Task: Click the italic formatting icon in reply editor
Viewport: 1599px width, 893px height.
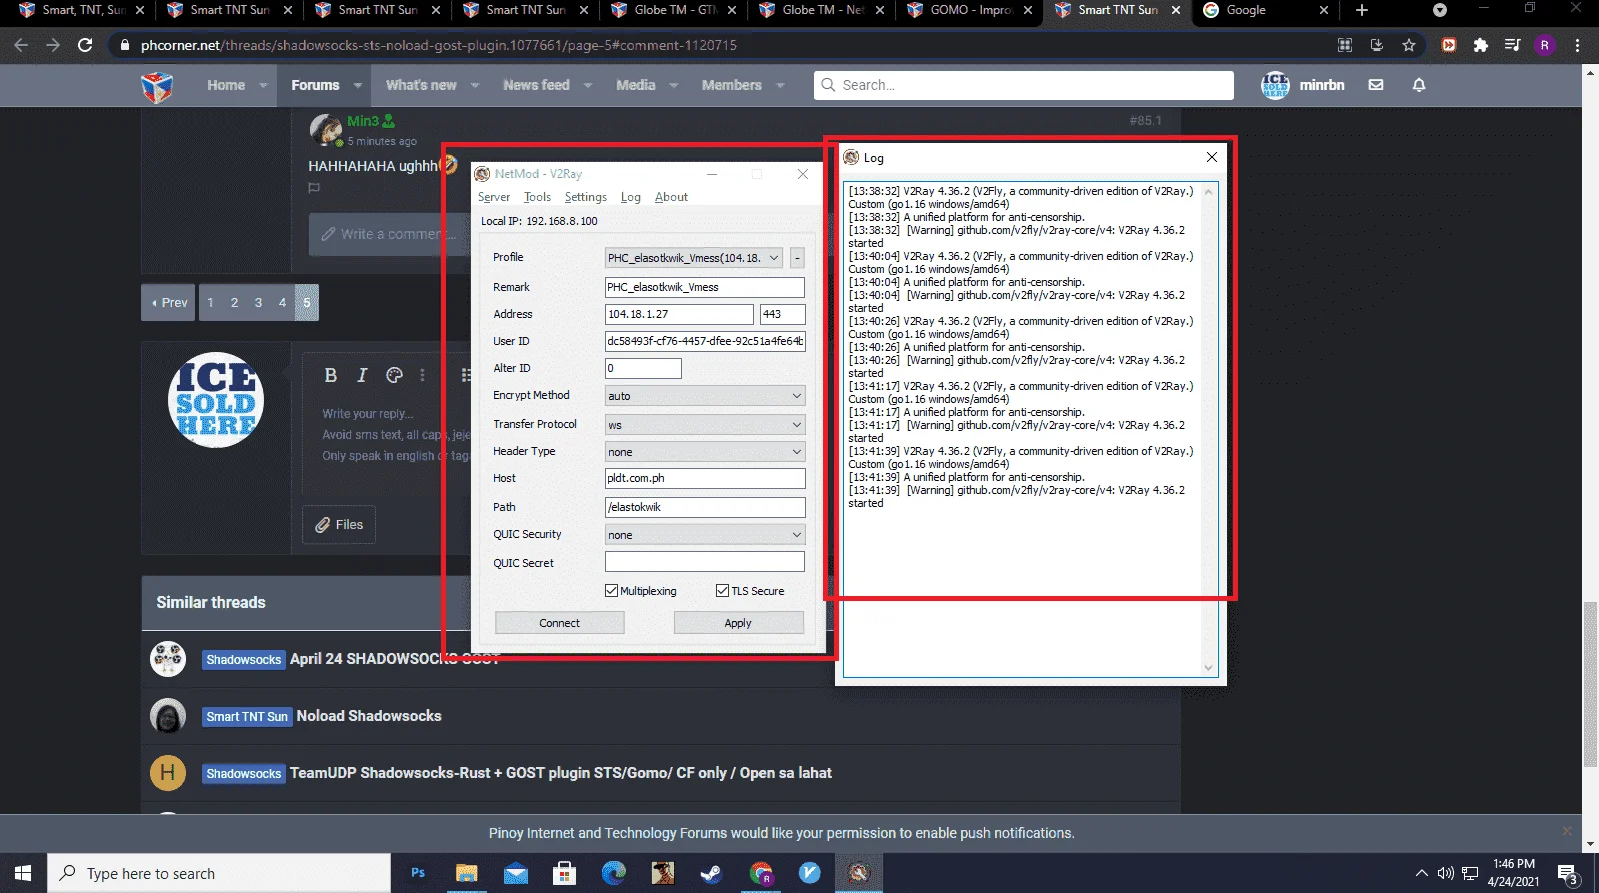Action: (x=362, y=375)
